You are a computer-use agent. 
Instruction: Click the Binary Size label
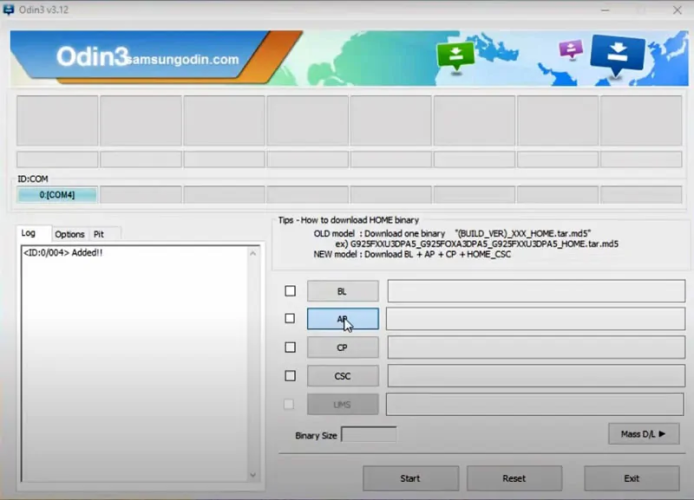click(316, 435)
